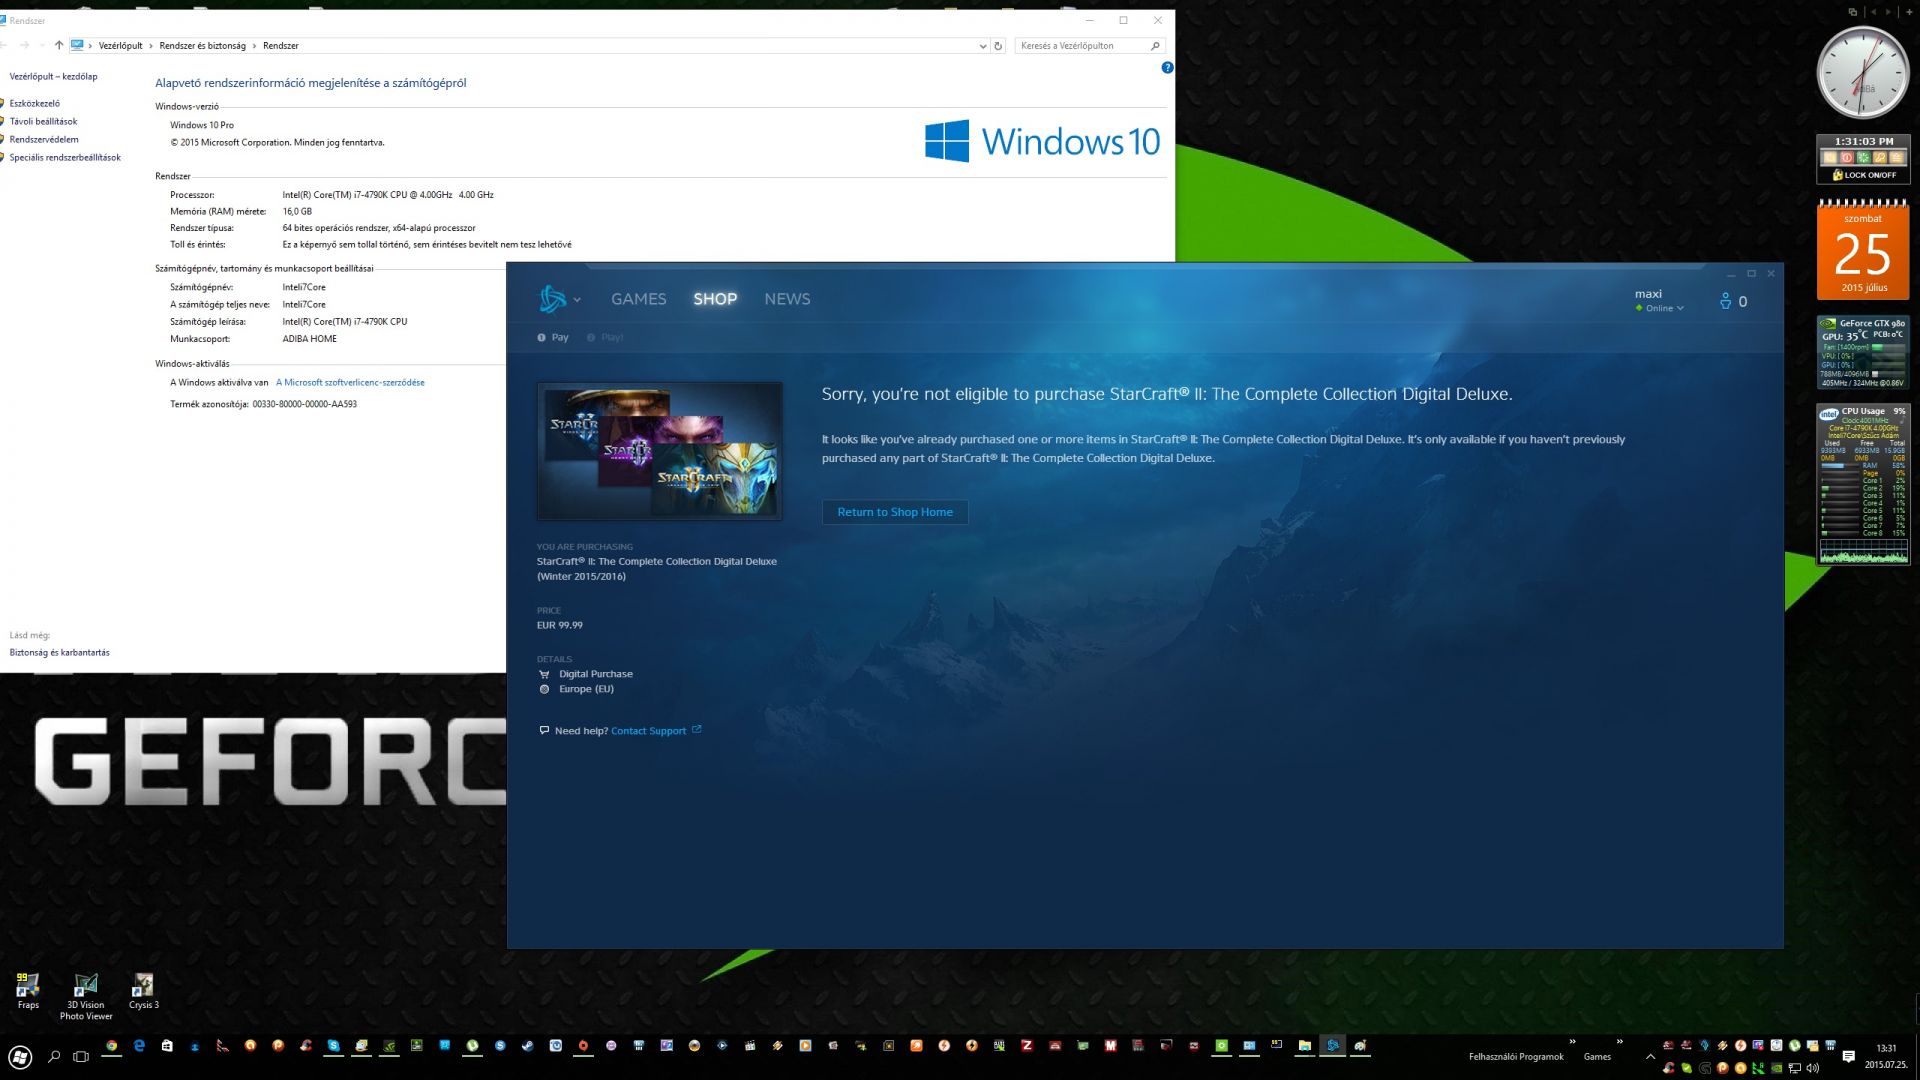
Task: Expand the address bar history dropdown
Action: (982, 45)
